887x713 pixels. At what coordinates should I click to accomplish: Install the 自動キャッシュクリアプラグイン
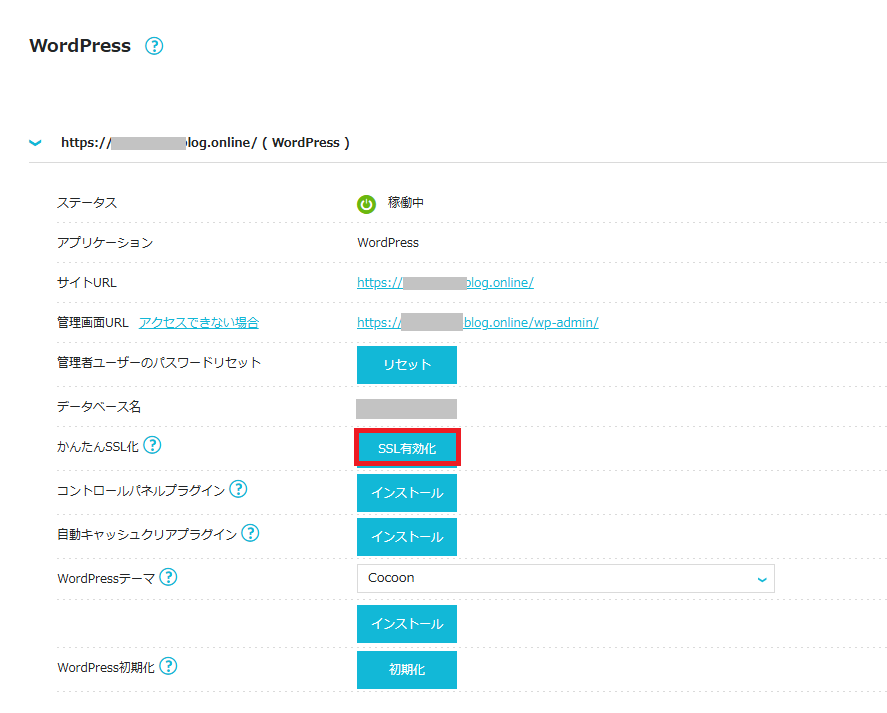tap(407, 537)
